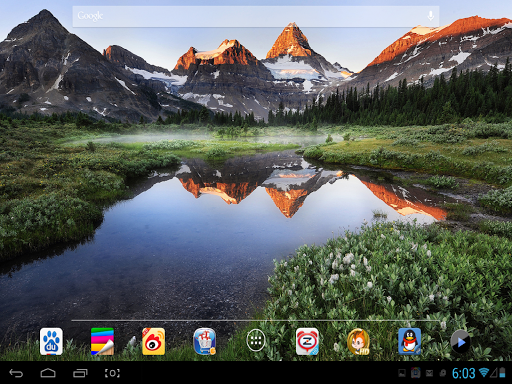Launch the QQ penguin app
Viewport: 512px width, 384px height.
[409, 341]
